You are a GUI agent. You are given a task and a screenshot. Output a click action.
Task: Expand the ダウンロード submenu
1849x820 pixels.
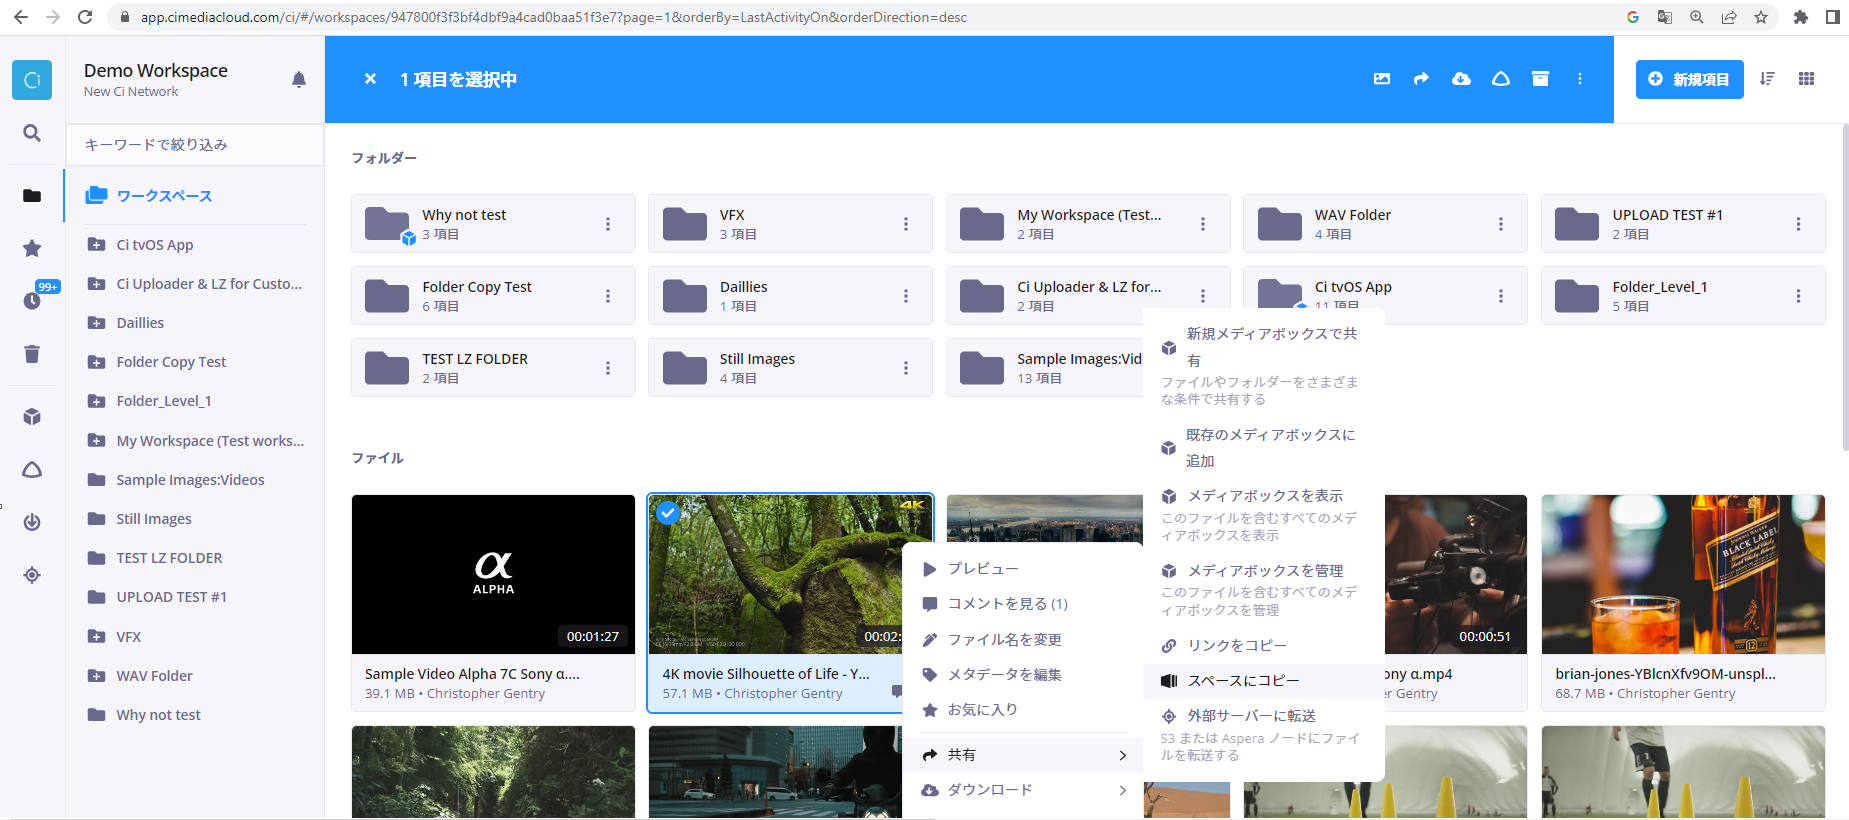click(x=1022, y=790)
